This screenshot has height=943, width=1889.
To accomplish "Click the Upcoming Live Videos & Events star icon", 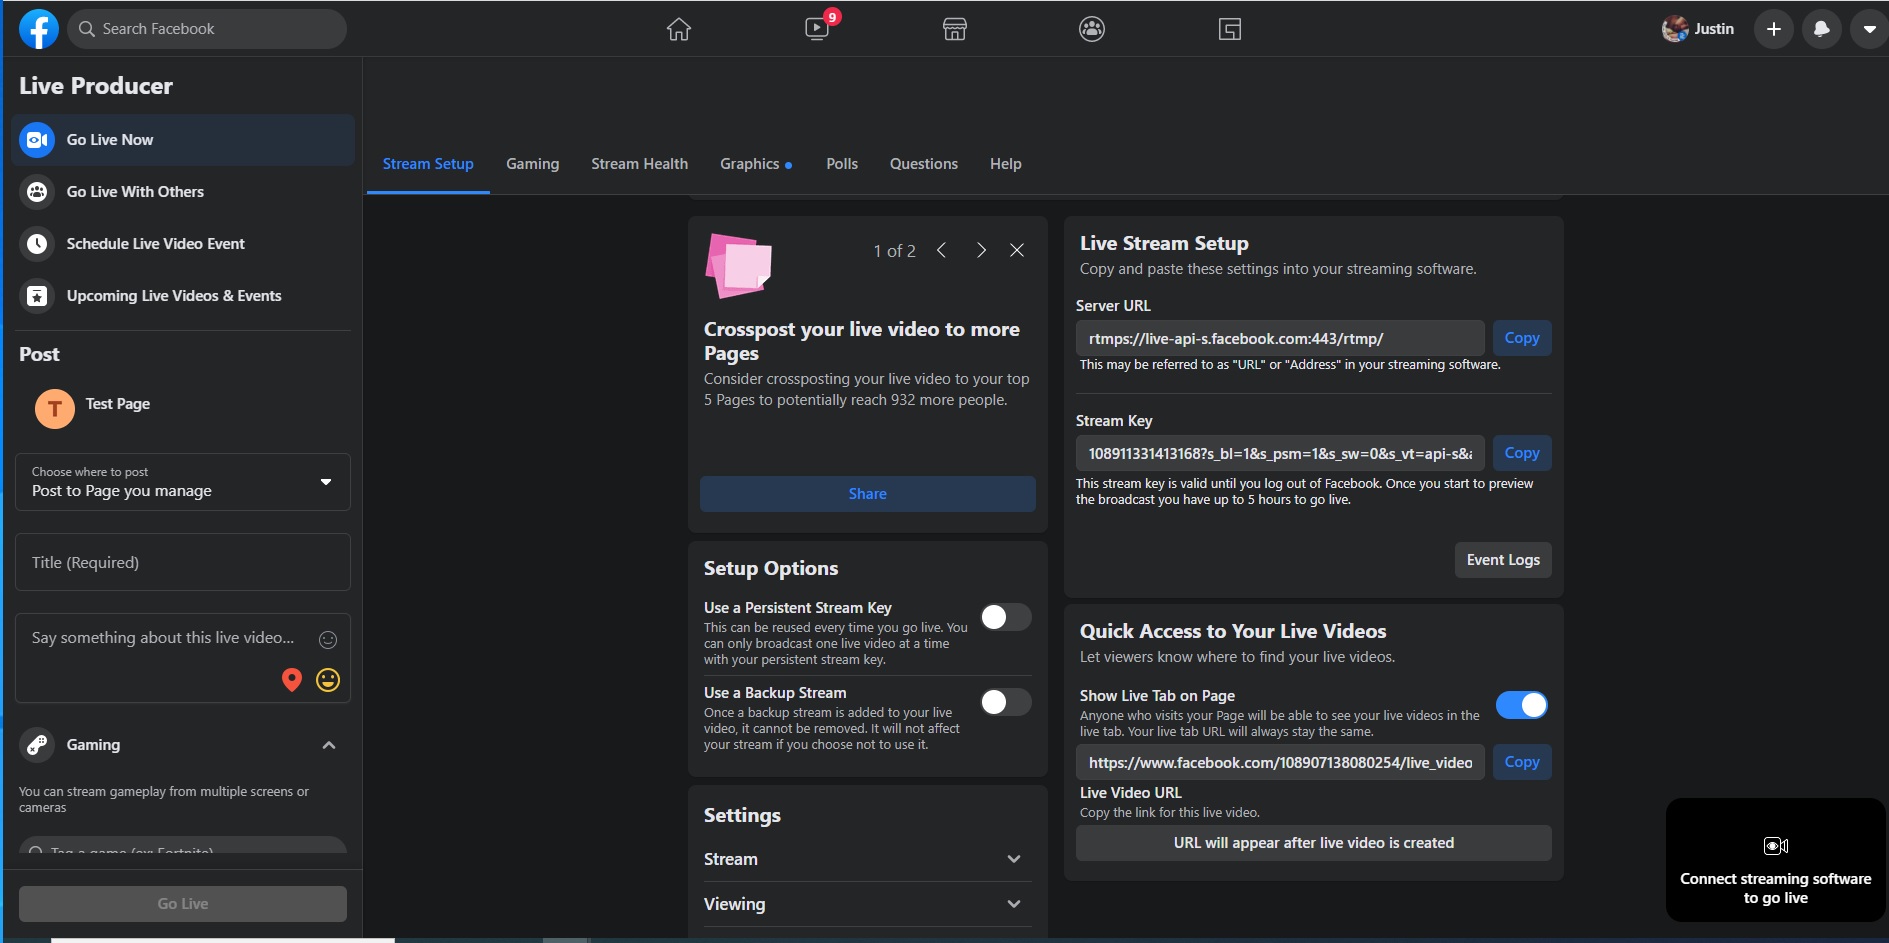I will pyautogui.click(x=37, y=296).
